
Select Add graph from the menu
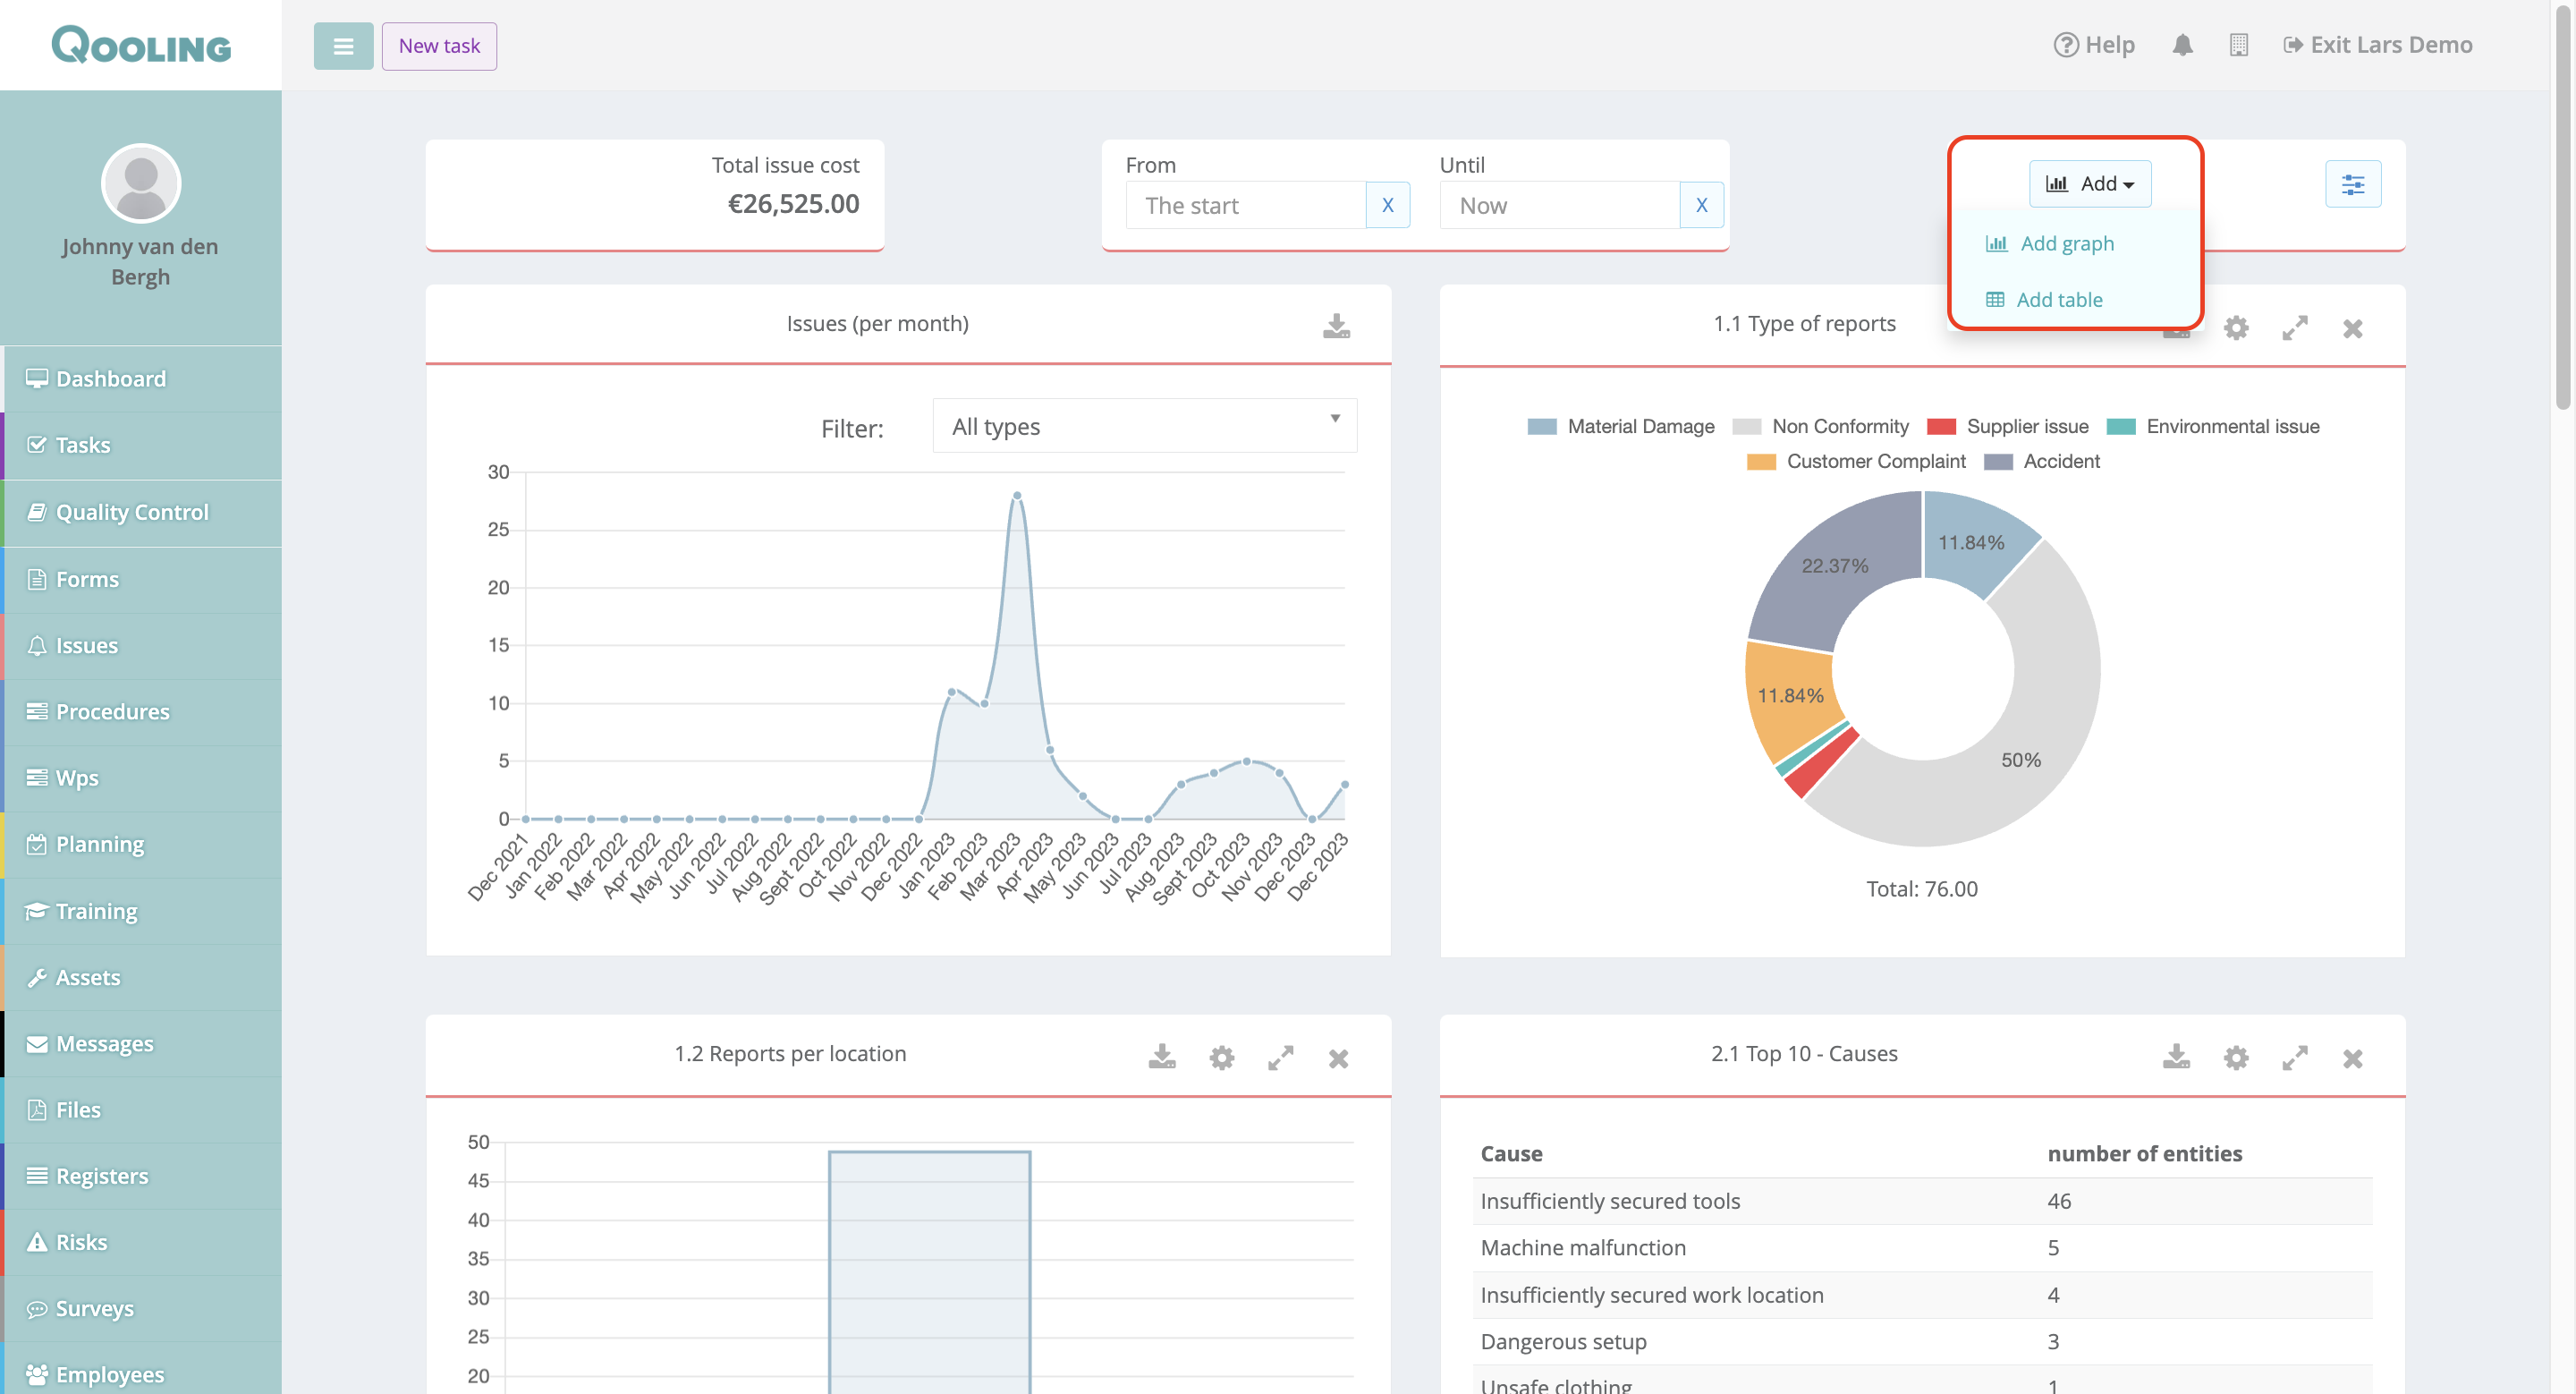(x=2066, y=244)
